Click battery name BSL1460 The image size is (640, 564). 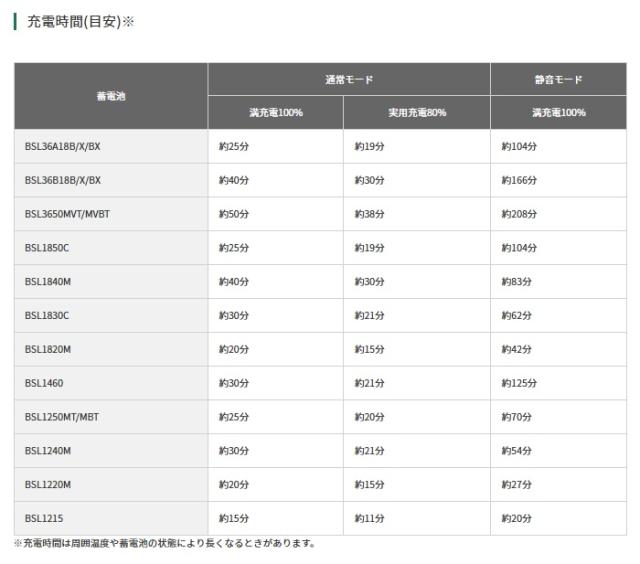44,384
